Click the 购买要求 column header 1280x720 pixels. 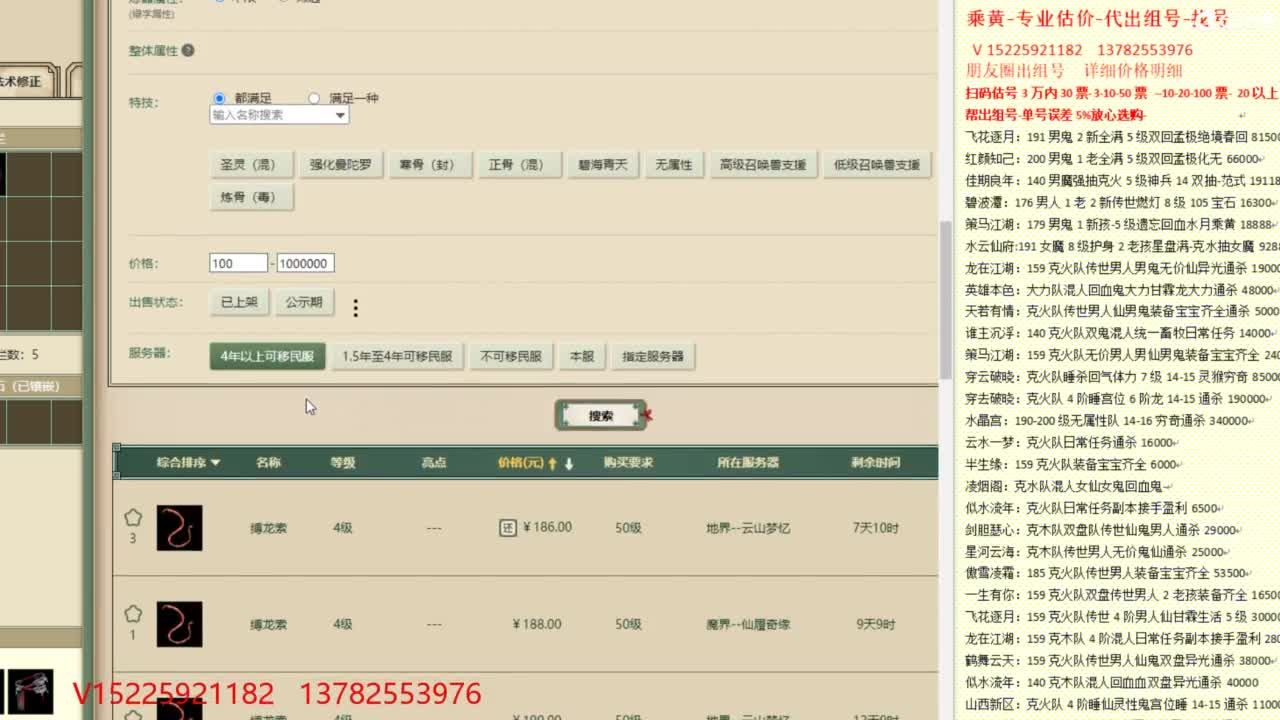628,463
